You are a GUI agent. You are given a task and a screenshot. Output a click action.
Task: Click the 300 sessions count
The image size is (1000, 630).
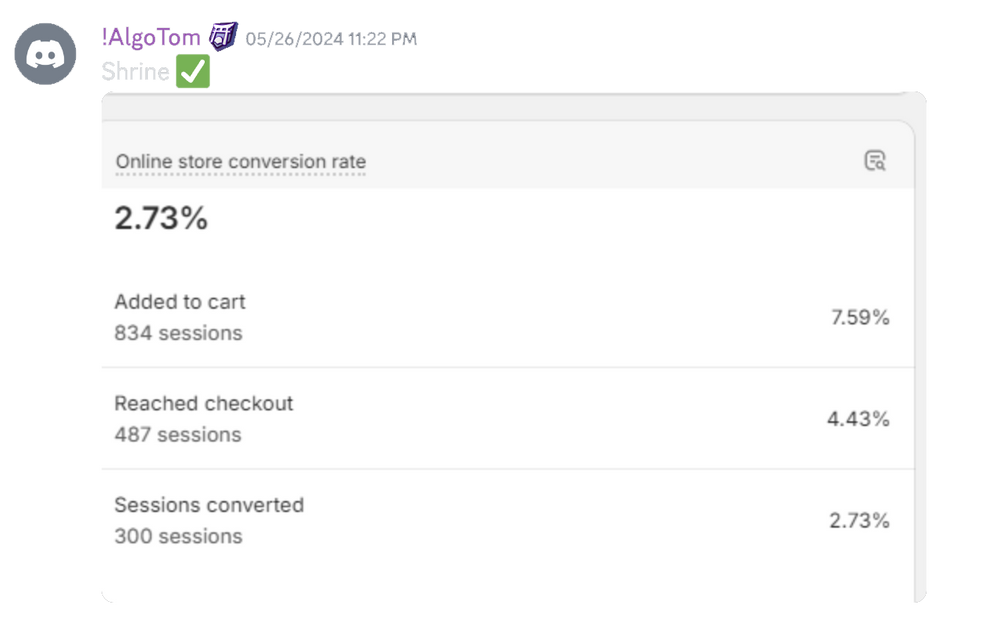[178, 536]
